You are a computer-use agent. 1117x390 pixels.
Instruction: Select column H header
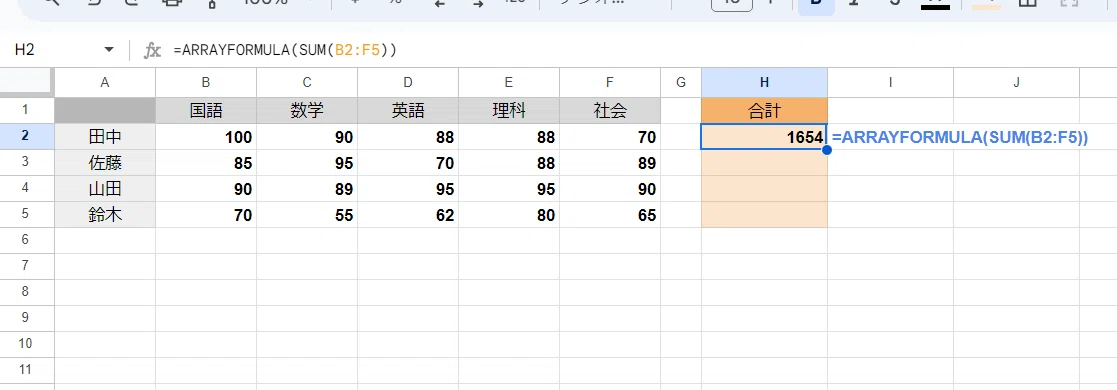[764, 83]
